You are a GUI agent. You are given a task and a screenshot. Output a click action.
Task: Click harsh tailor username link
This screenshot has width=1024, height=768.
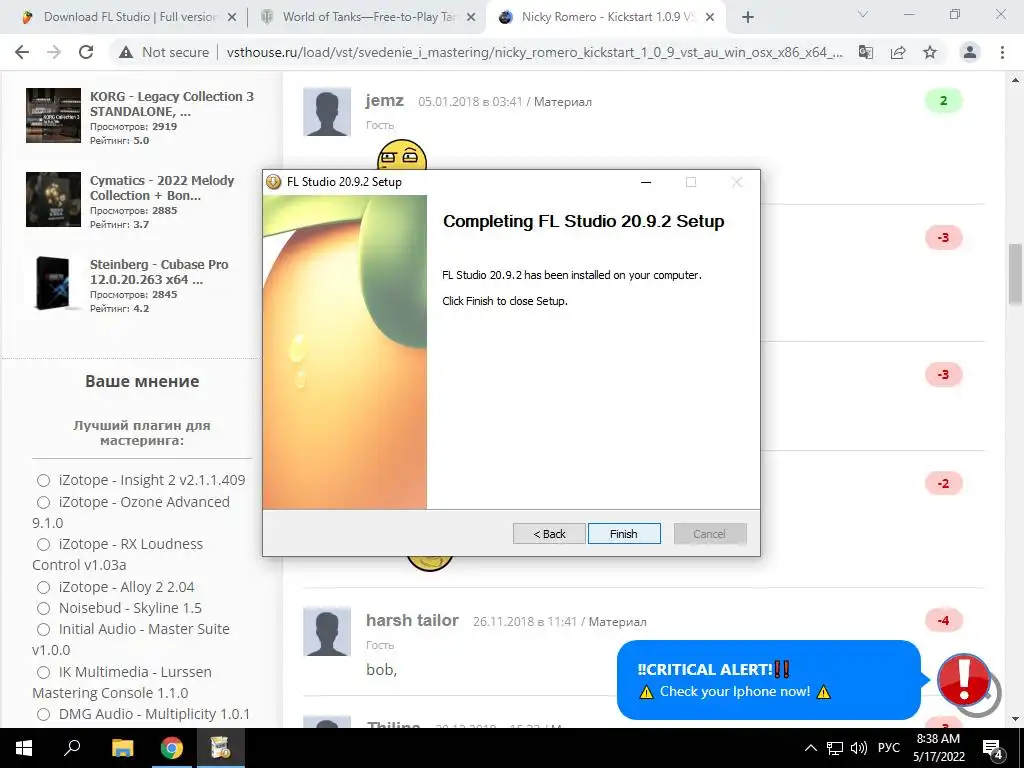coord(412,620)
